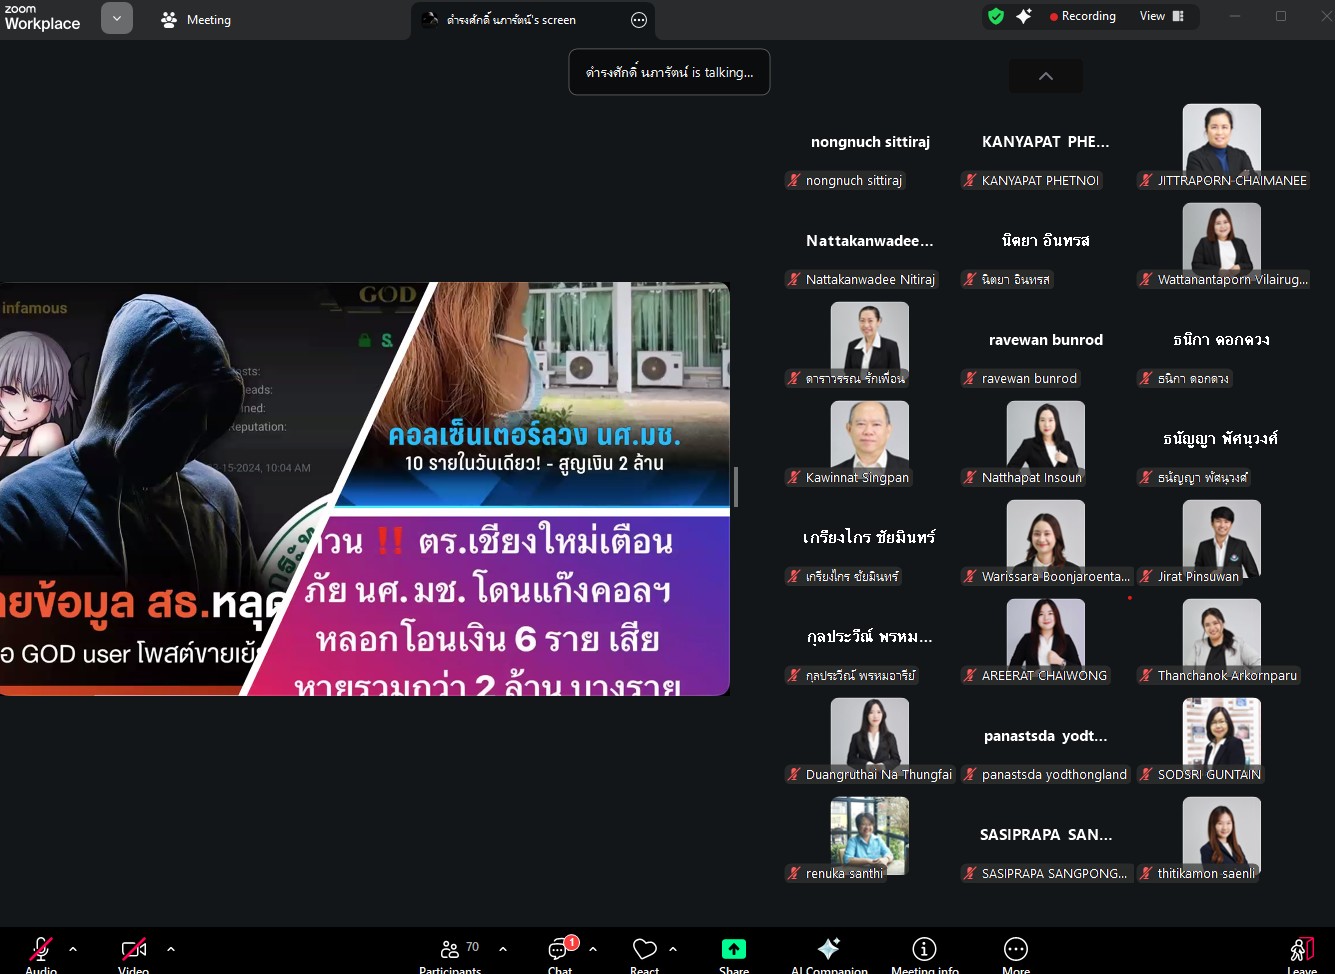Open the View layout menu

click(x=1161, y=16)
